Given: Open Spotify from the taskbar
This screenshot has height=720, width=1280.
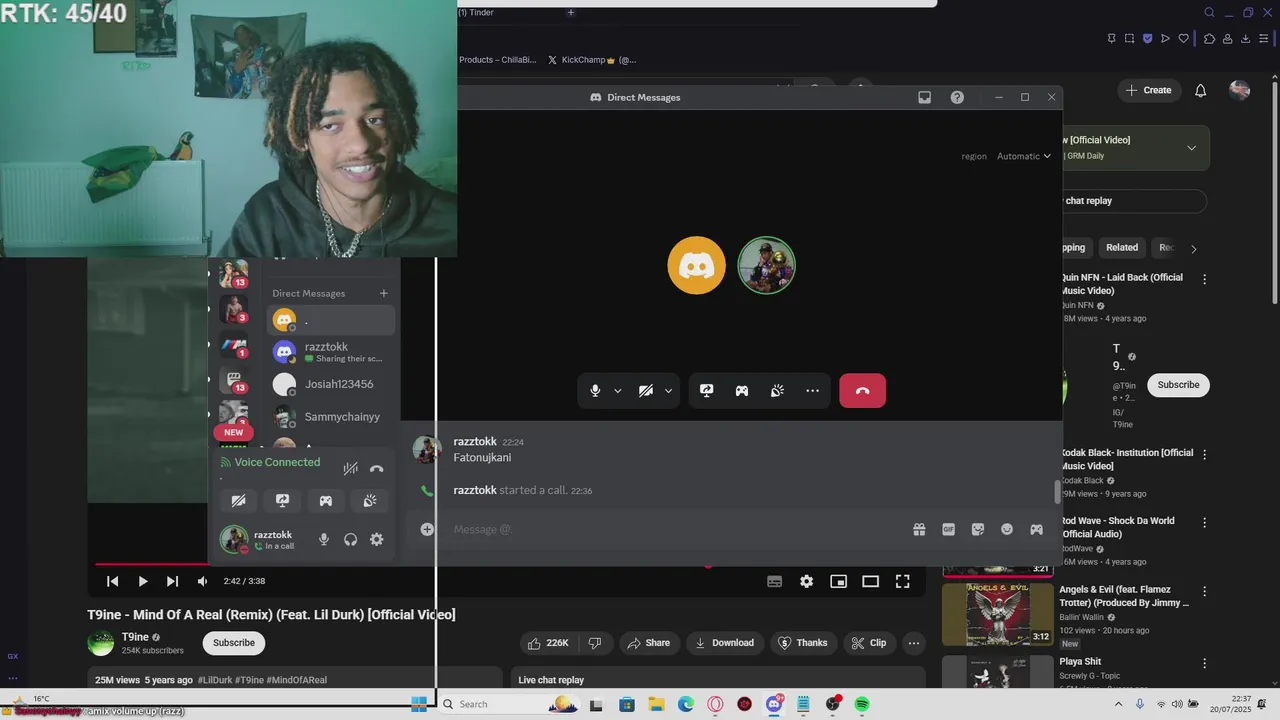Looking at the screenshot, I should point(862,704).
